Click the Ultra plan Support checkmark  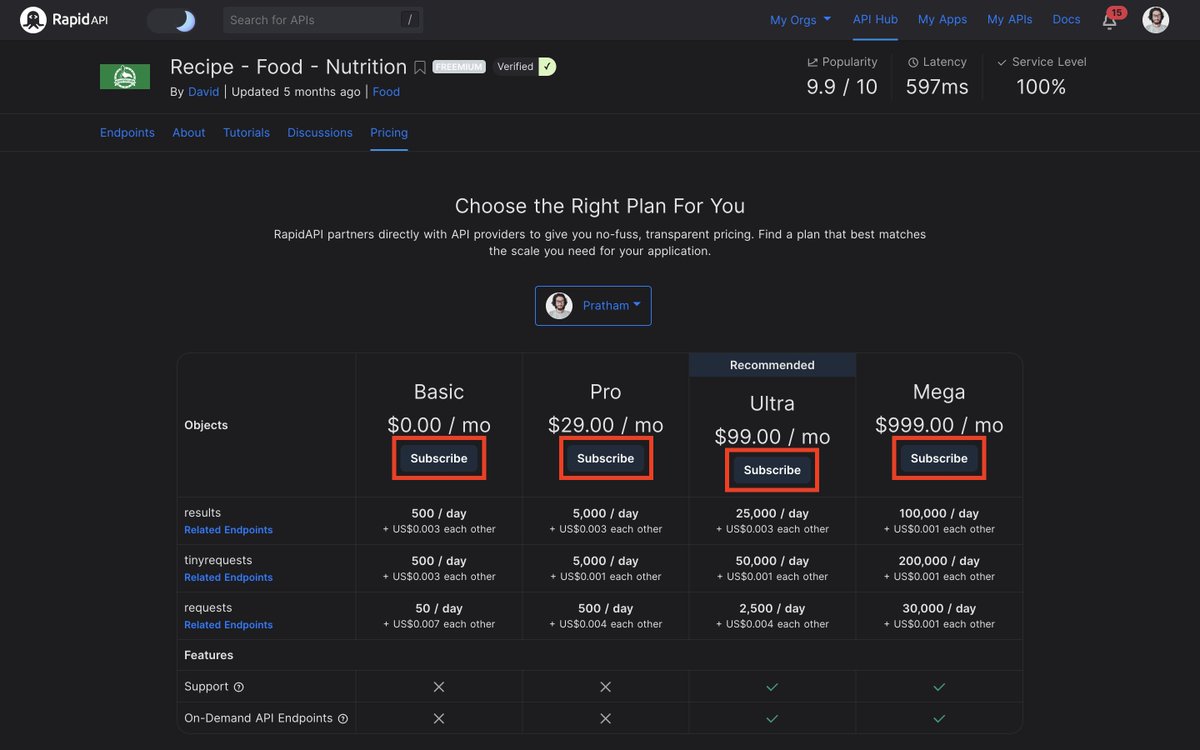coord(772,687)
